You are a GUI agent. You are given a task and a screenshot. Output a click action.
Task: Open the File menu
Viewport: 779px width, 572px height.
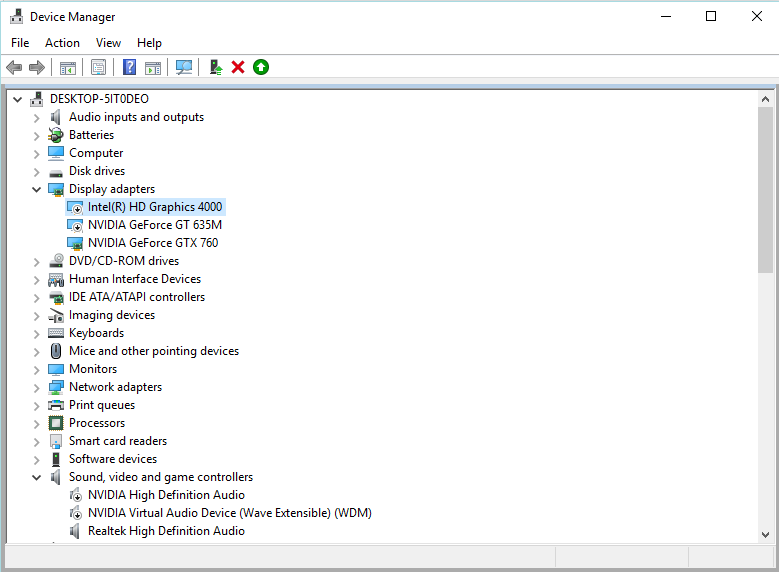[x=20, y=43]
